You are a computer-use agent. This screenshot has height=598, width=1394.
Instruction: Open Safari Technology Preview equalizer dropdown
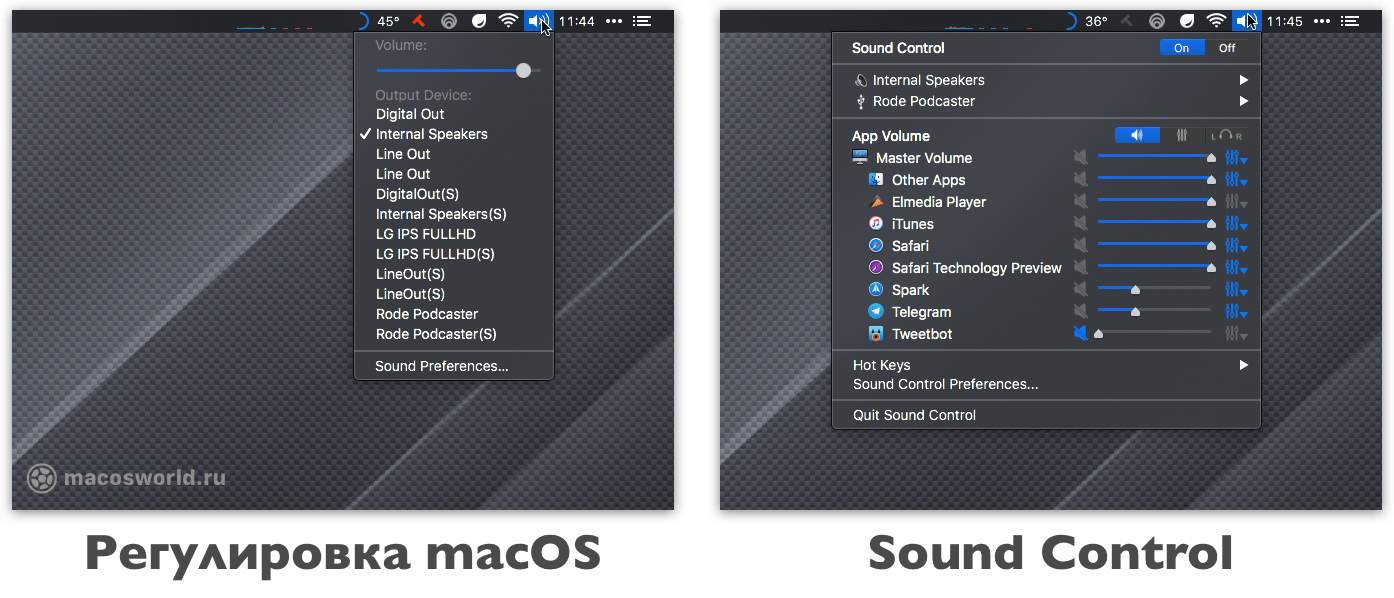point(1237,268)
